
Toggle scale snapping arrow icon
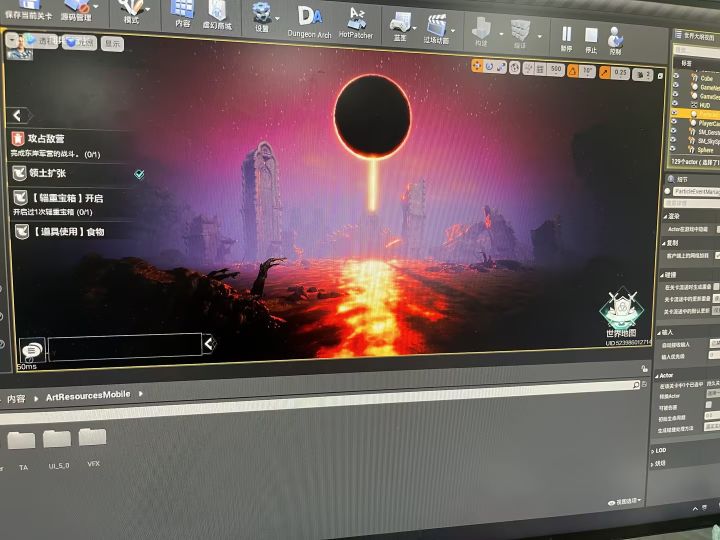click(x=604, y=72)
